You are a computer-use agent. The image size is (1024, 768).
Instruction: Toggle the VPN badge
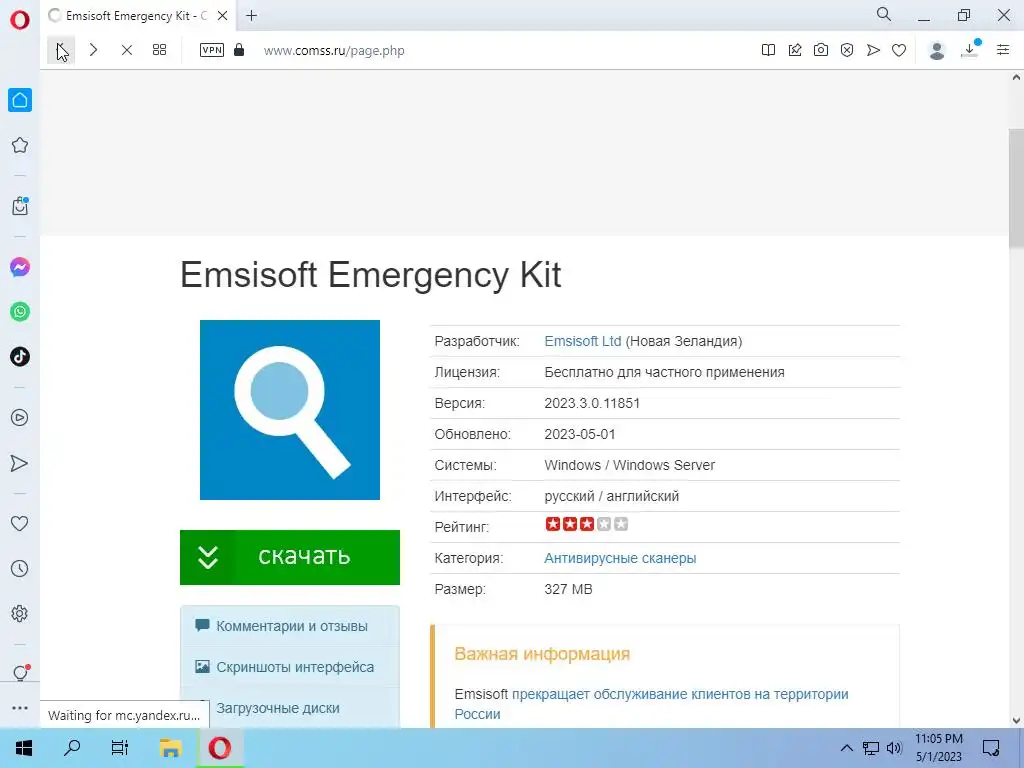click(x=212, y=50)
